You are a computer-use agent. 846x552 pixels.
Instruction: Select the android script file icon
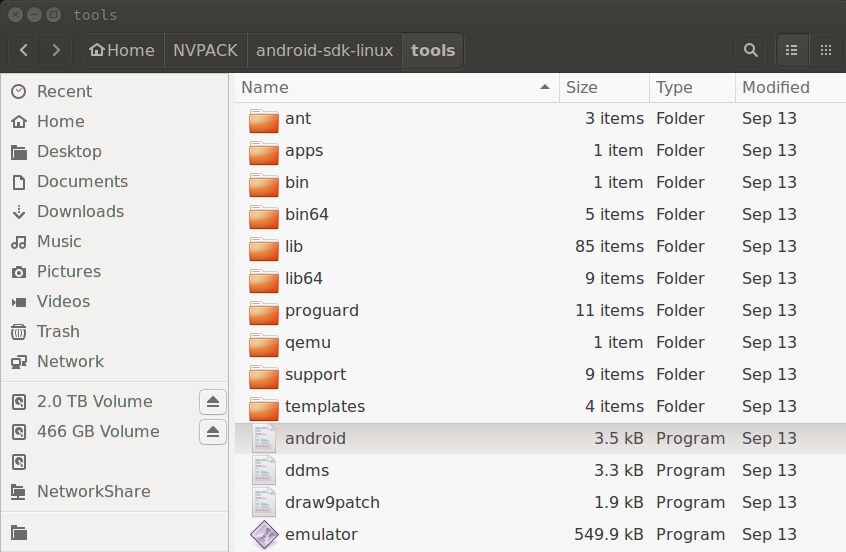[x=264, y=438]
